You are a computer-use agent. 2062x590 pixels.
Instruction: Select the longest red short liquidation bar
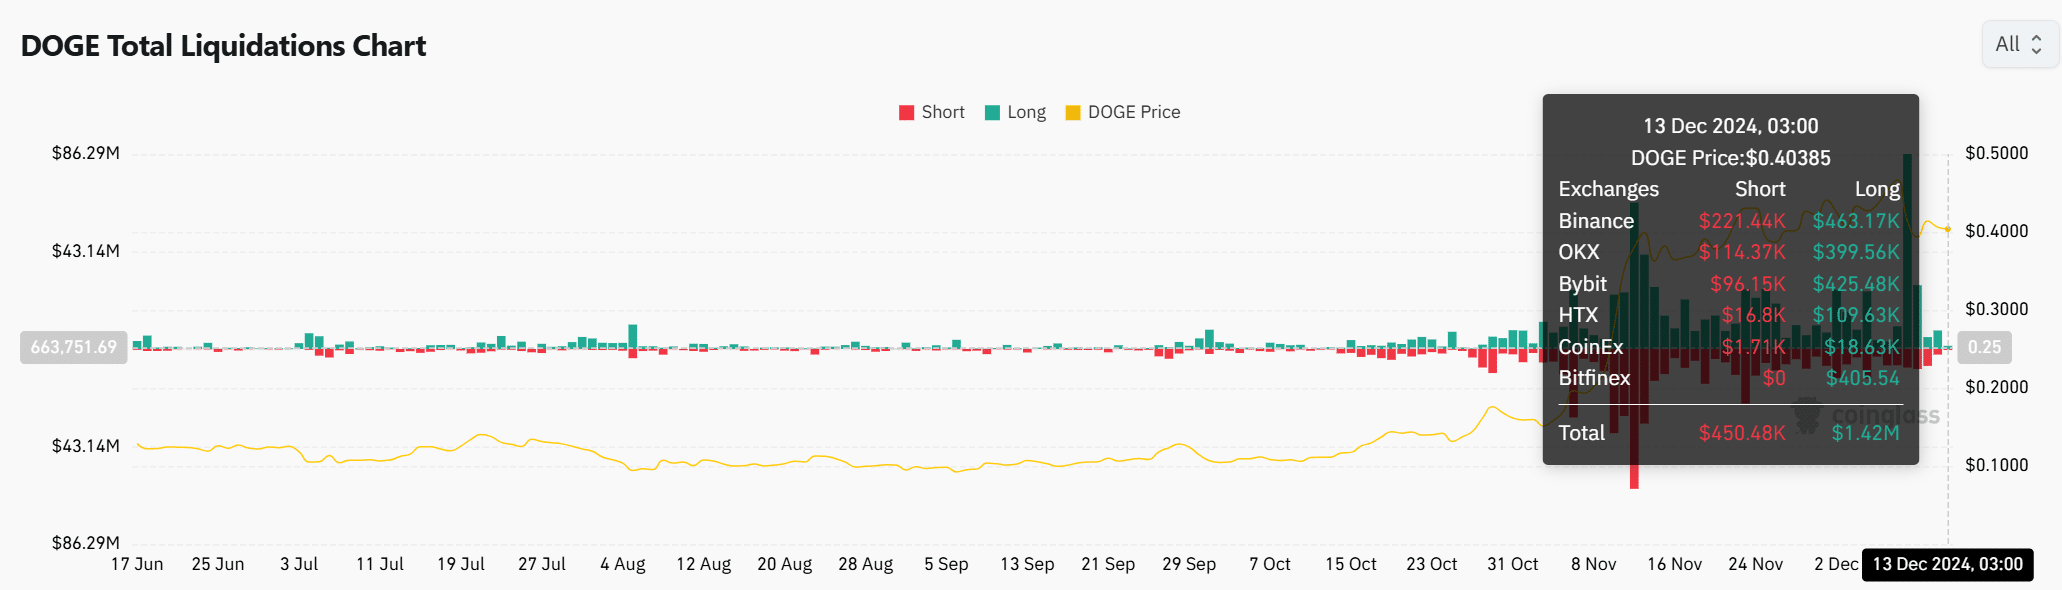[x=1634, y=420]
